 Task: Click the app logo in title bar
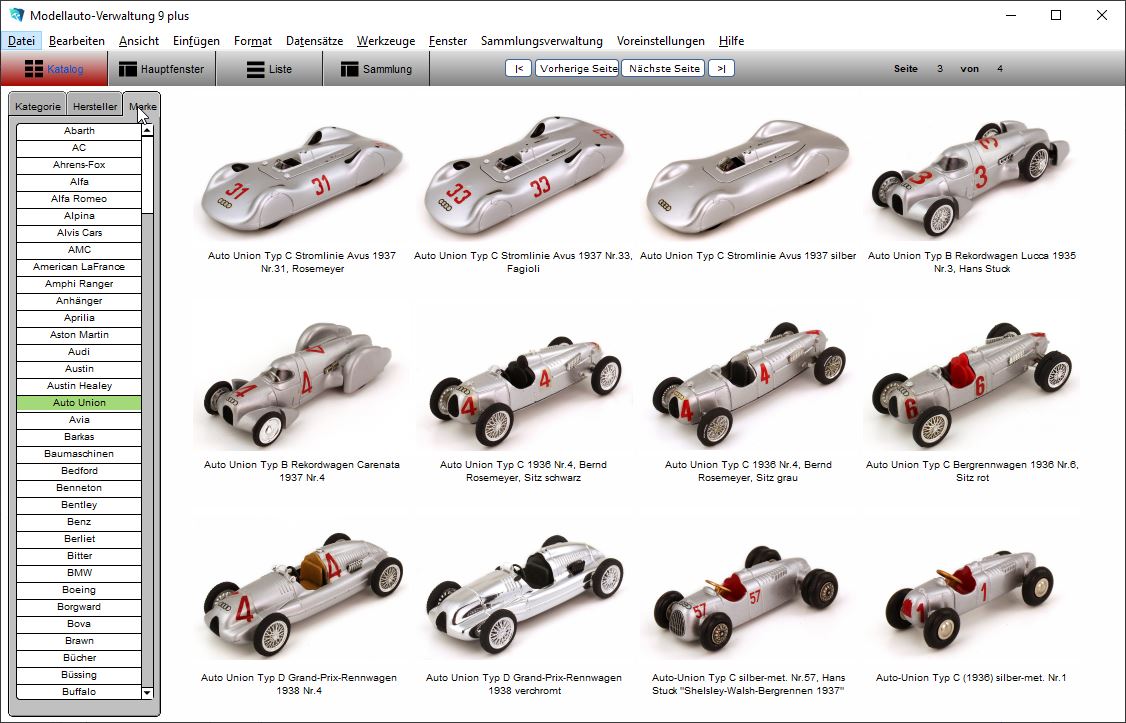tap(16, 16)
